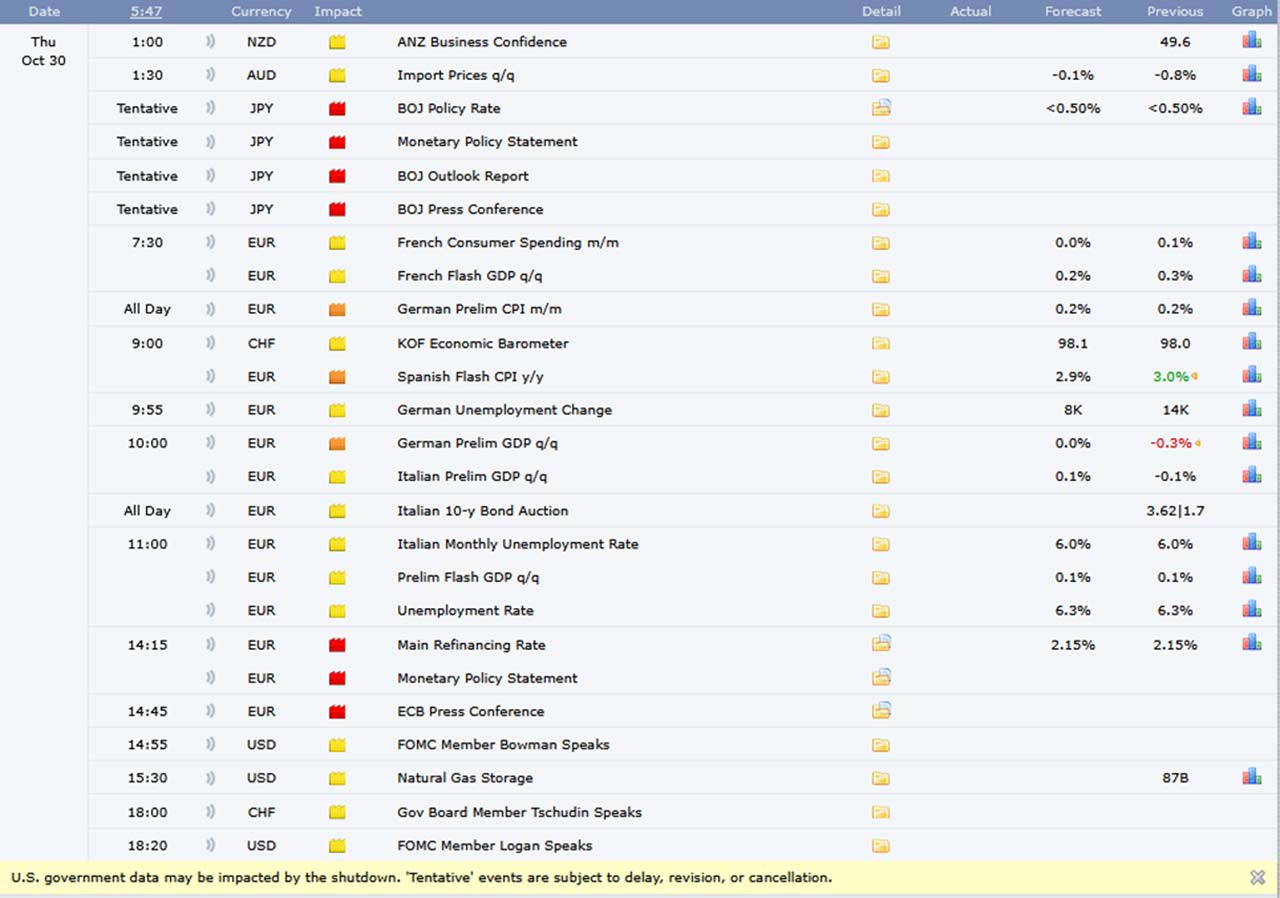Open detail folder for Main Refinancing Rate
Viewport: 1280px width, 898px height.
pos(880,644)
